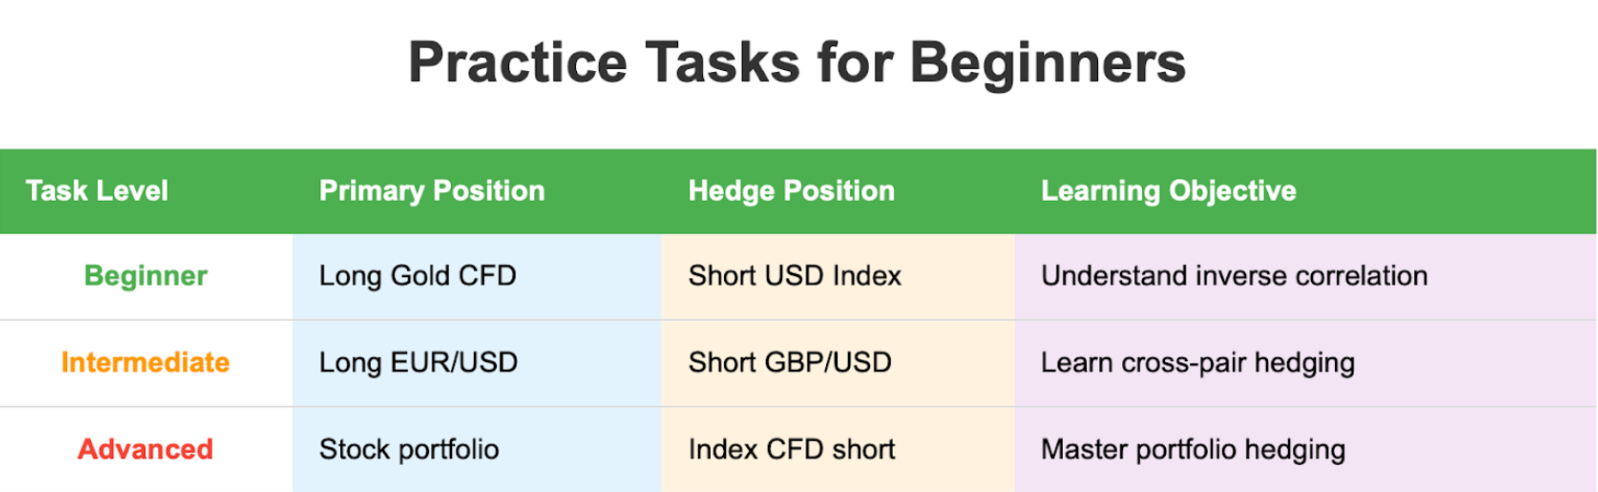Image resolution: width=1598 pixels, height=492 pixels.
Task: Select the Stock portfolio cell
Action: point(409,449)
